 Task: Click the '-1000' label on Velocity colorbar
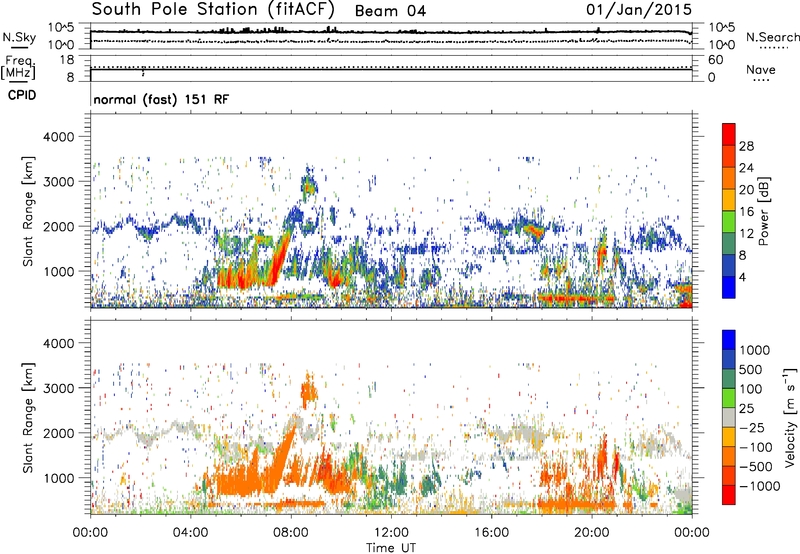click(760, 486)
